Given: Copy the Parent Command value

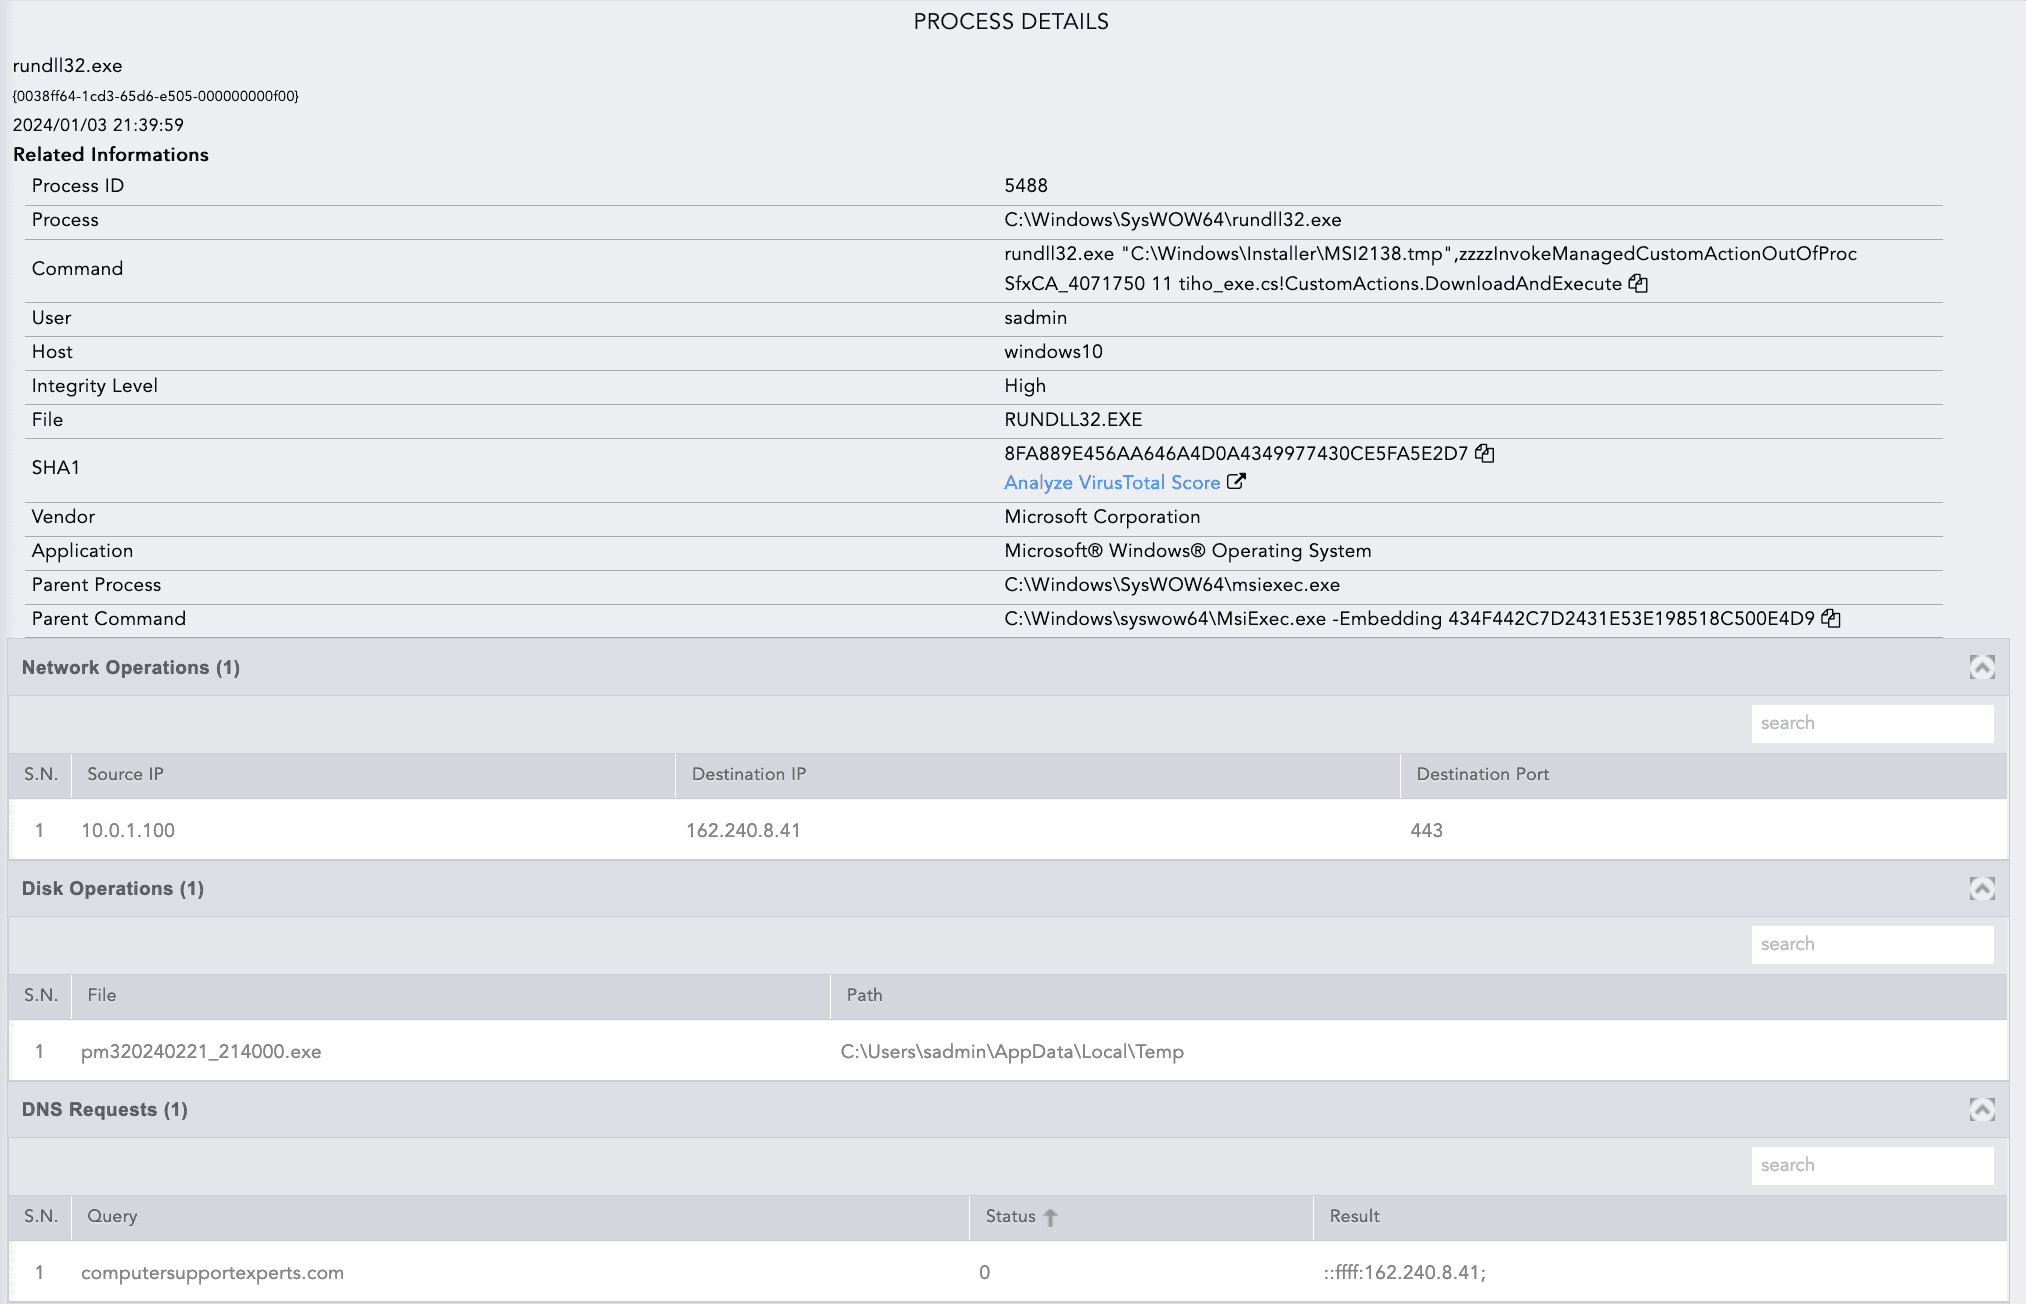Looking at the screenshot, I should click(1831, 618).
